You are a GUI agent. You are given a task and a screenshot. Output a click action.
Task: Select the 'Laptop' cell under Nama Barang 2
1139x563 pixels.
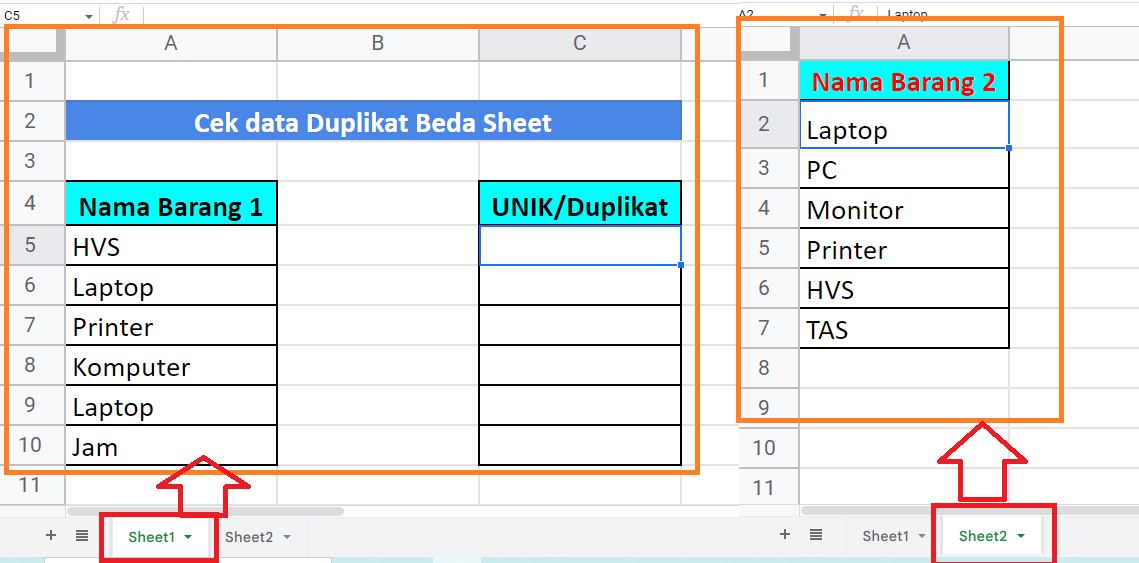tap(904, 125)
